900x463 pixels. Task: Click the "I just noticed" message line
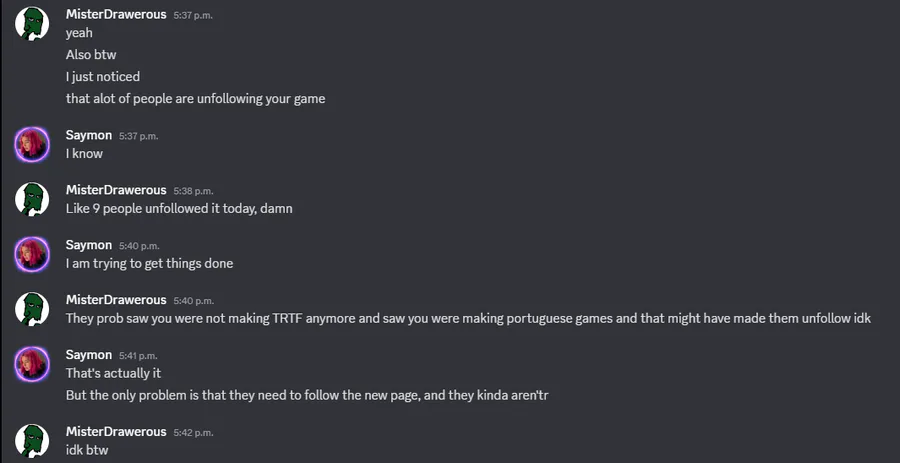click(x=103, y=77)
